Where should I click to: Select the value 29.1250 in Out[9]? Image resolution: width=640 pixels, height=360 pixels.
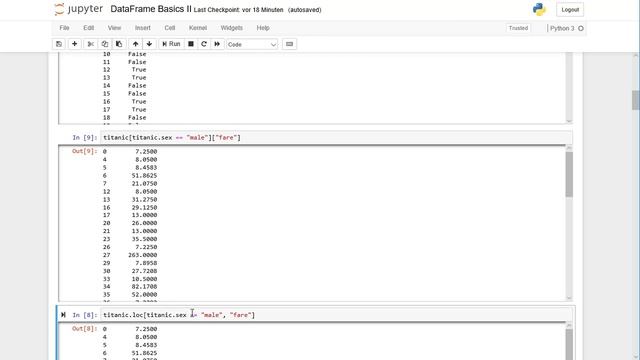click(x=144, y=207)
